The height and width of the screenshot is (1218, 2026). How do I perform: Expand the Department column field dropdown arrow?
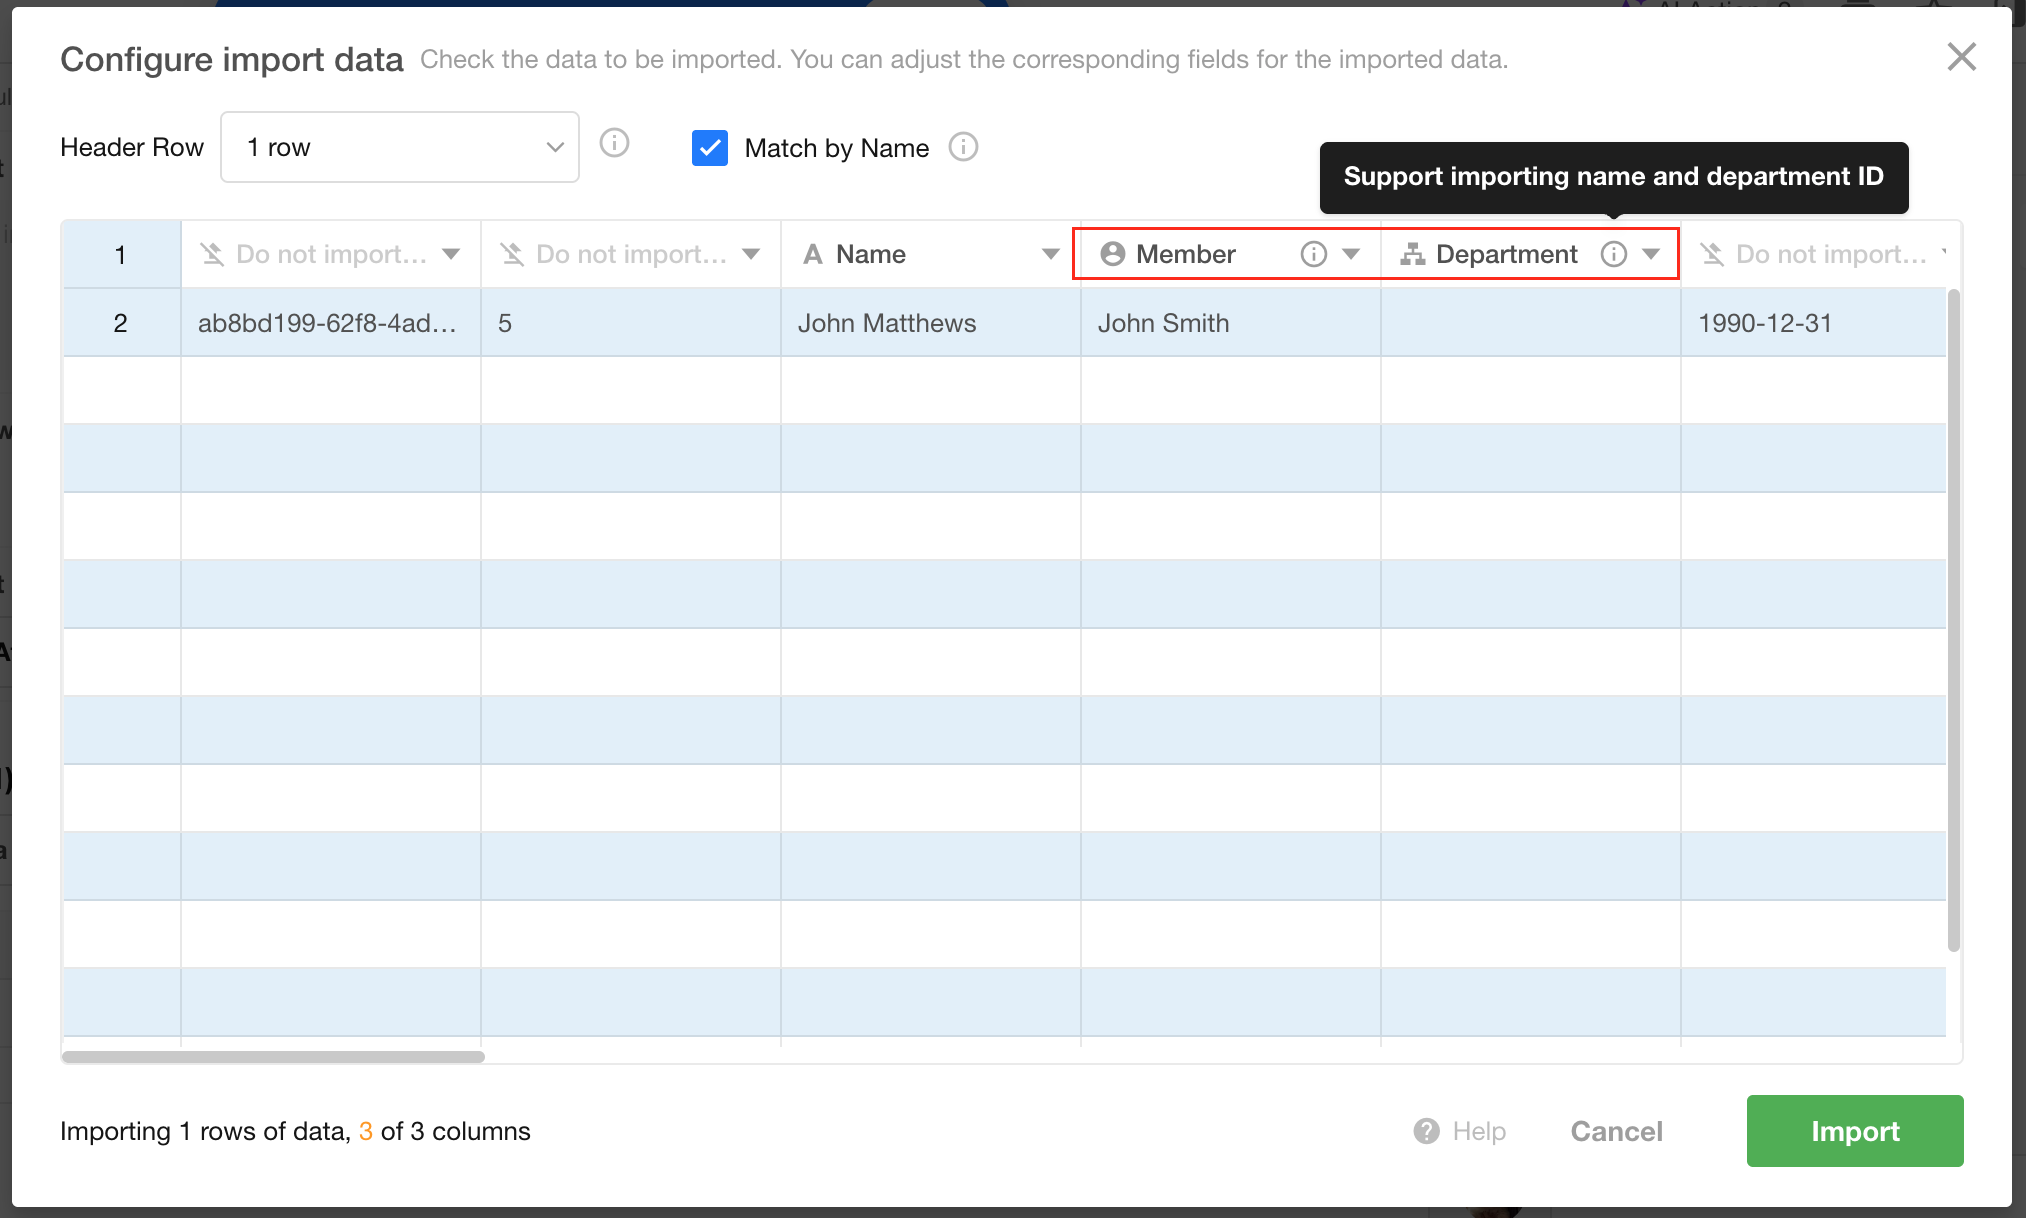(1651, 254)
